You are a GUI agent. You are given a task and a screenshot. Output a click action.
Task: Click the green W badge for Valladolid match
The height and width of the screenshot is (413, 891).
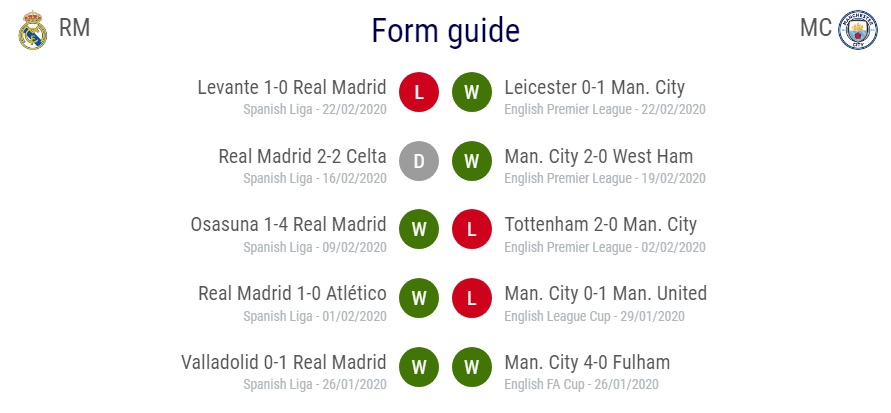(419, 367)
